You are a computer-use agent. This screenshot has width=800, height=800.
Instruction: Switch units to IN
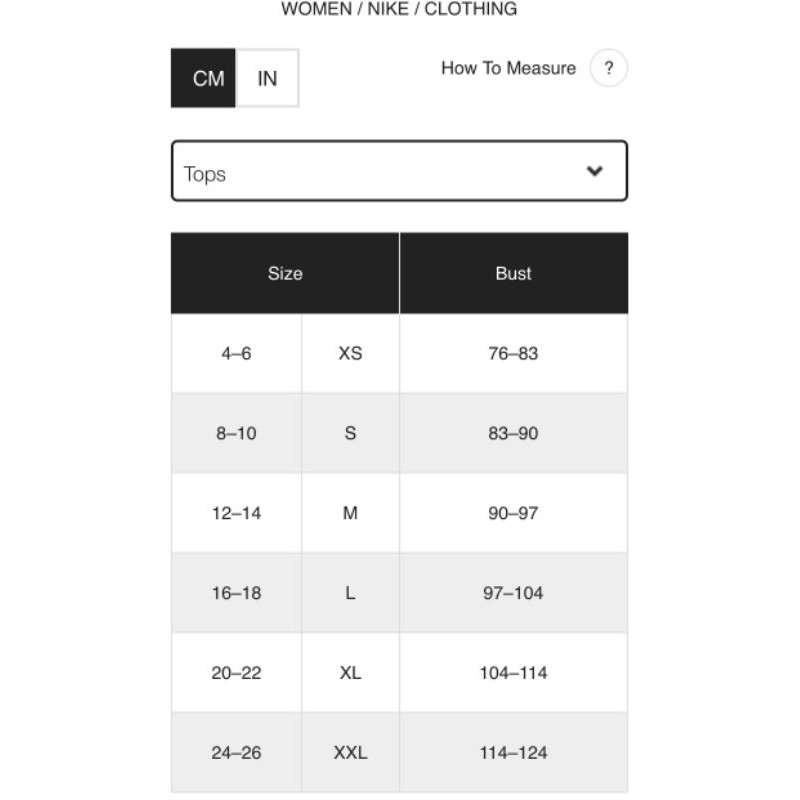267,78
